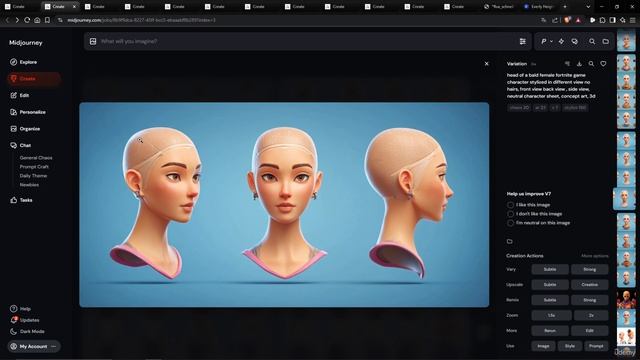
Task: Enter the Prompt Craft chat room
Action: (34, 167)
